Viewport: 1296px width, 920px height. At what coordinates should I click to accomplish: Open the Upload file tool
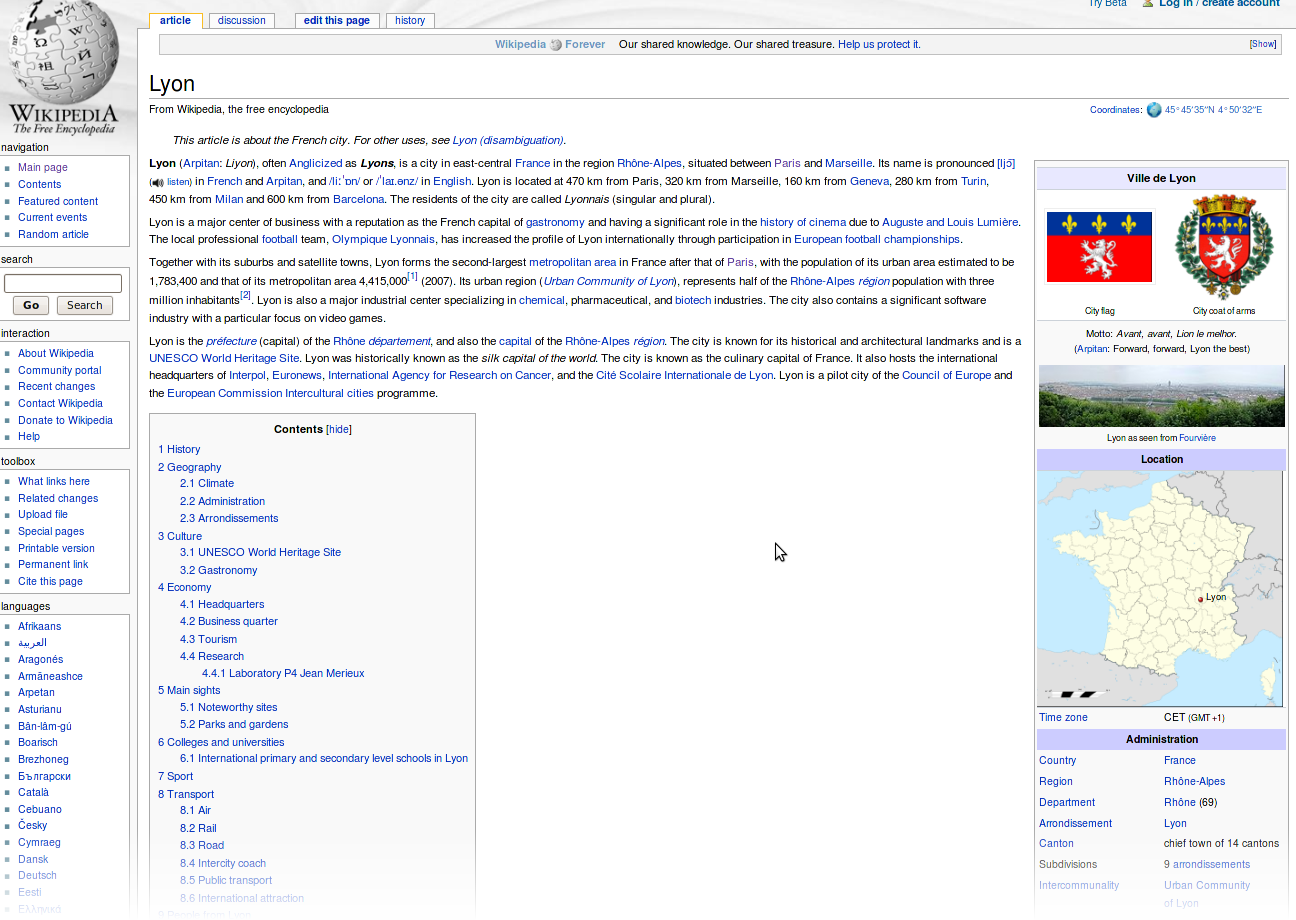coord(43,514)
